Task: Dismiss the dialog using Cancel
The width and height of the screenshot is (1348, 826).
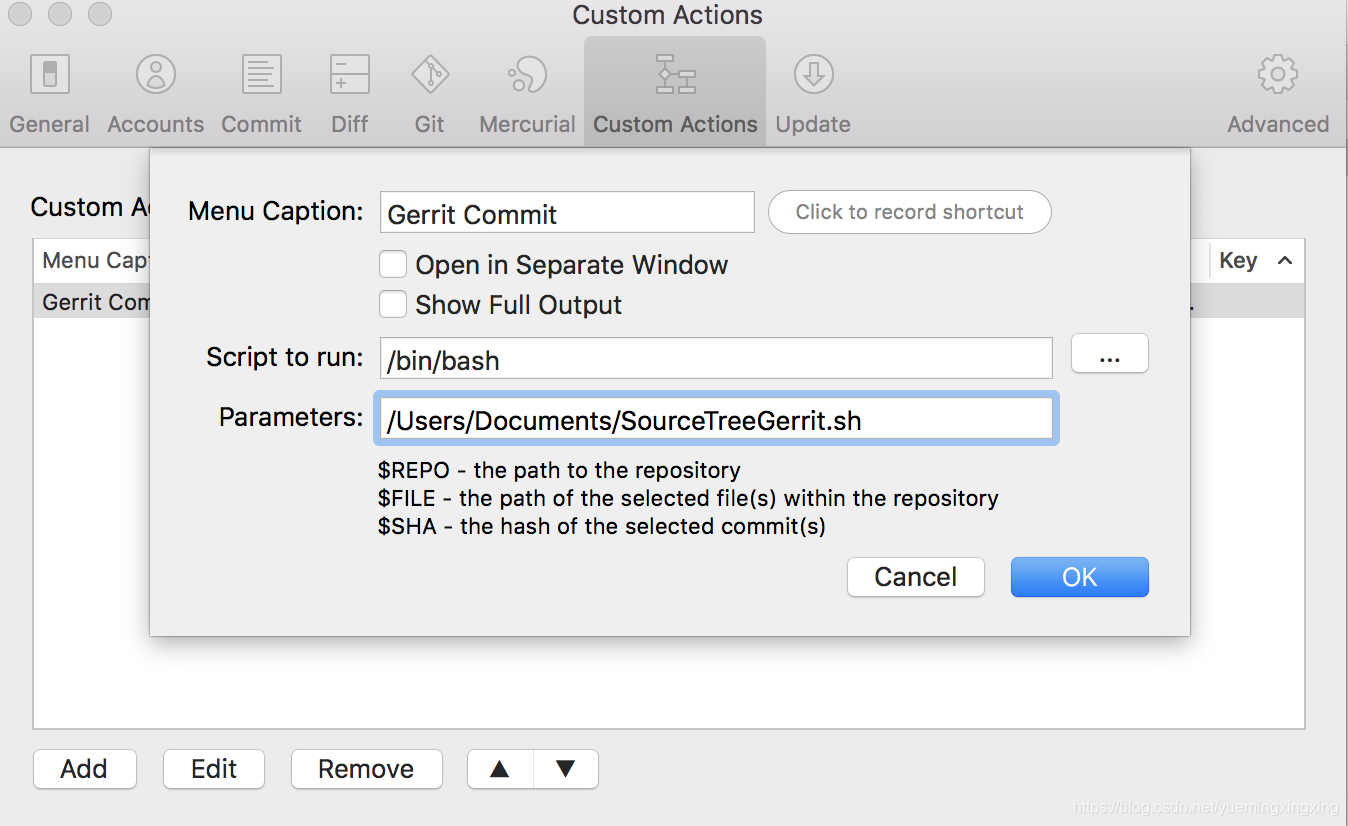Action: 915,577
